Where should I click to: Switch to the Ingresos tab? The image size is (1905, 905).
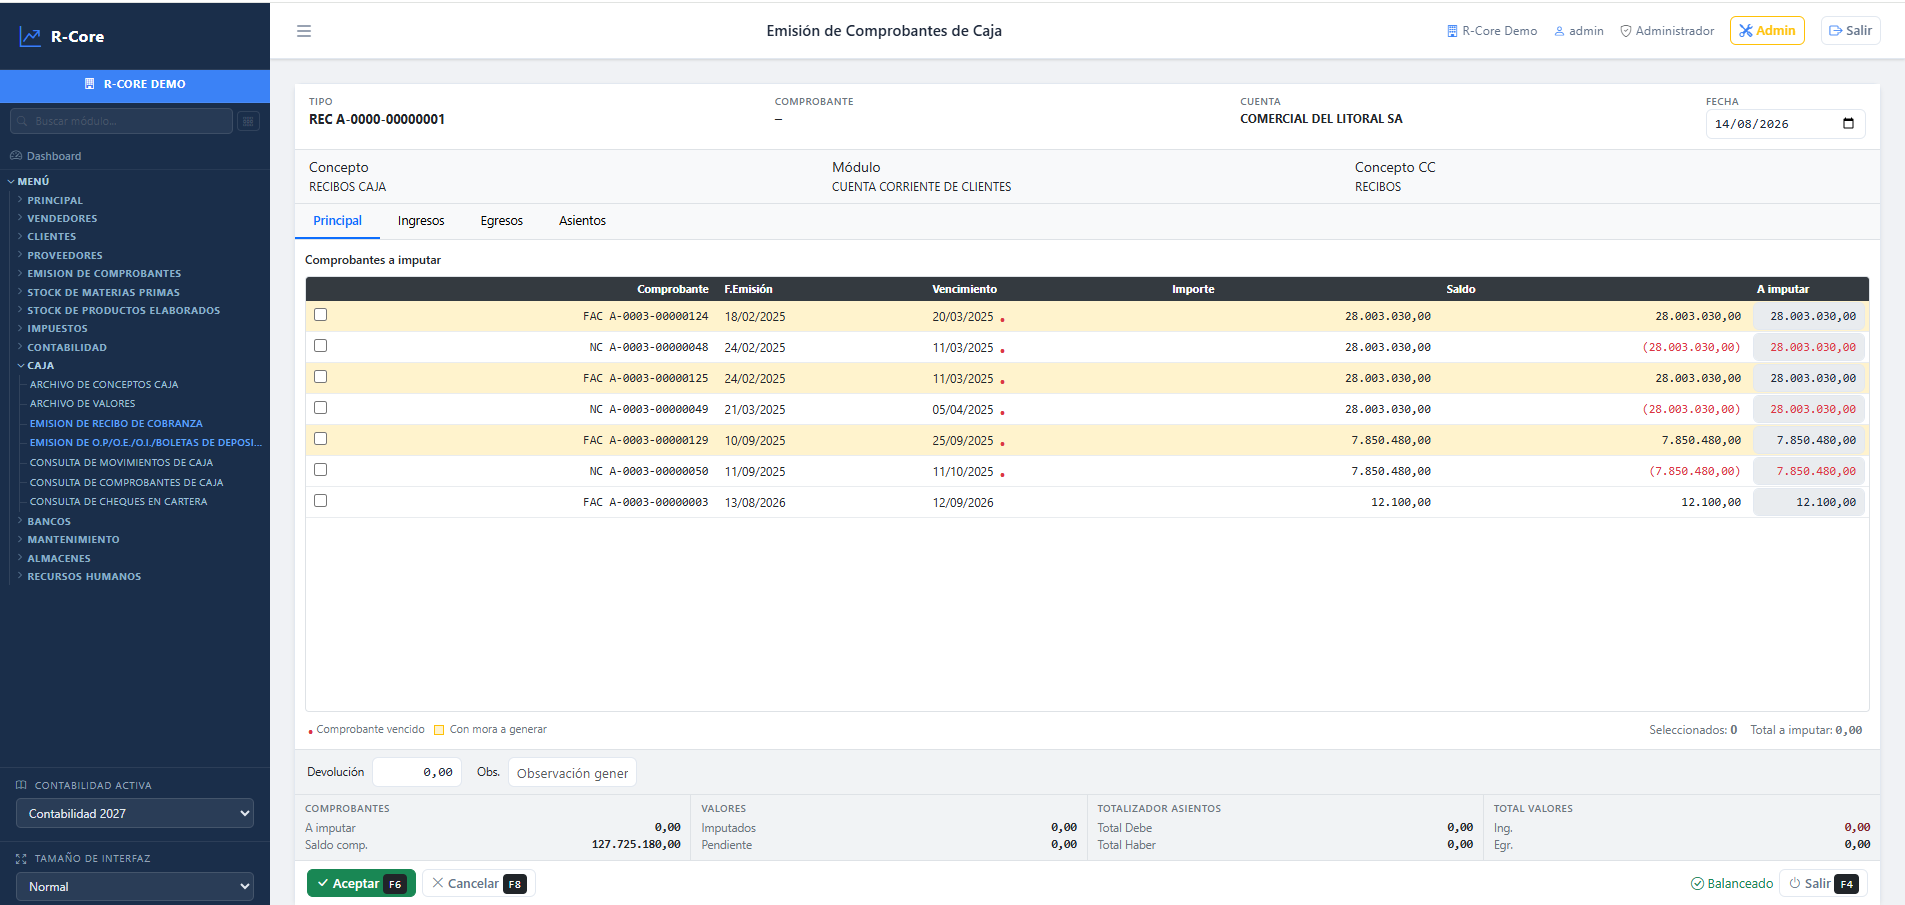click(421, 221)
